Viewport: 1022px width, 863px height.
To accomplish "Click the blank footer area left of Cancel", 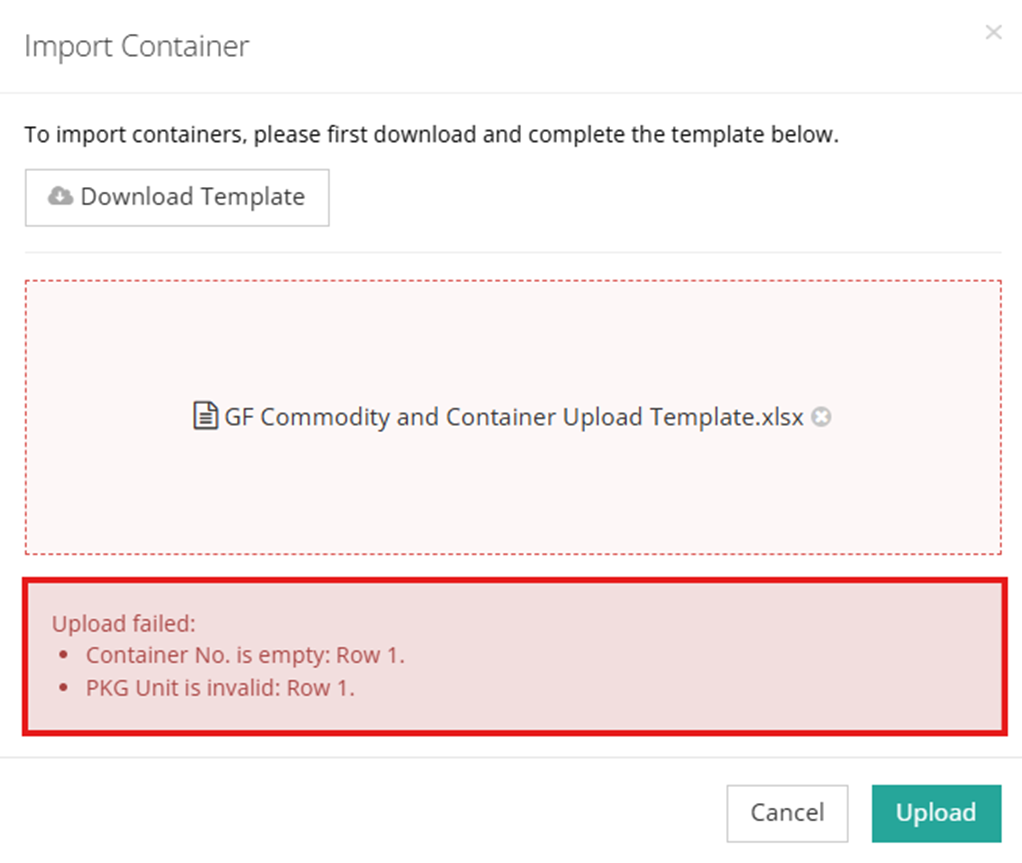I will click(x=350, y=813).
